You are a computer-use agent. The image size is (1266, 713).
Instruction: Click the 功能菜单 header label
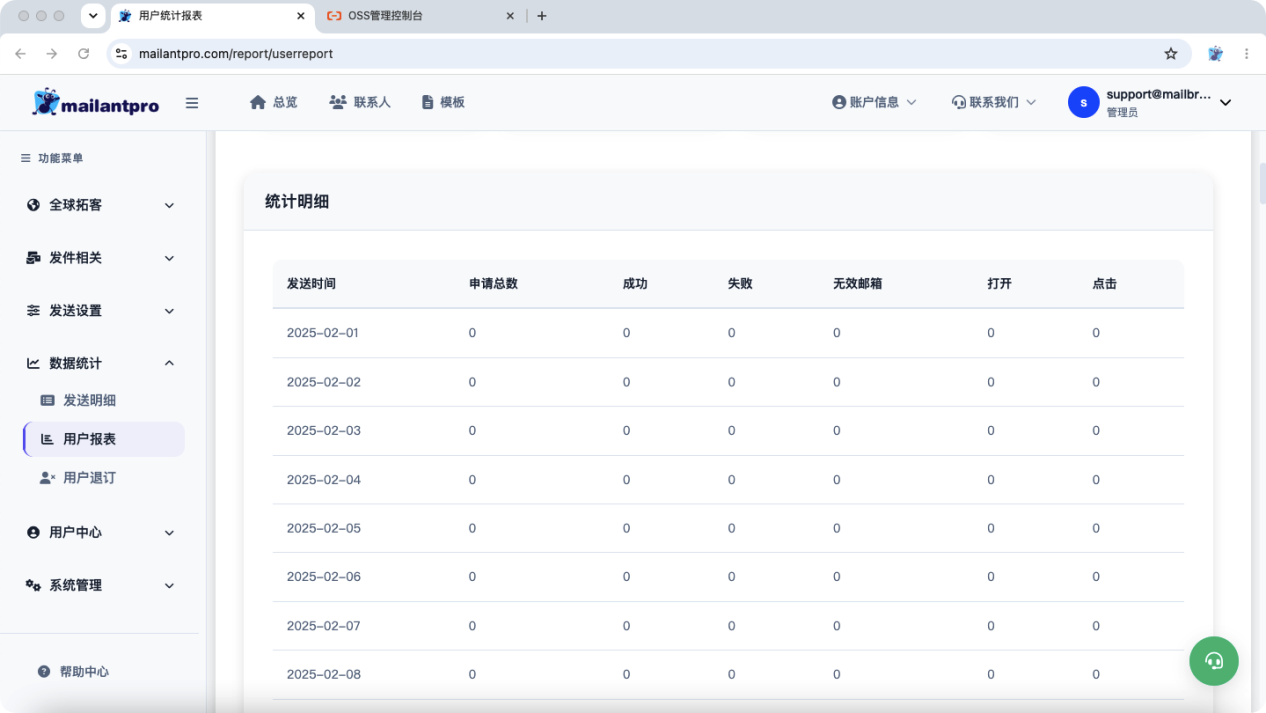tap(61, 158)
